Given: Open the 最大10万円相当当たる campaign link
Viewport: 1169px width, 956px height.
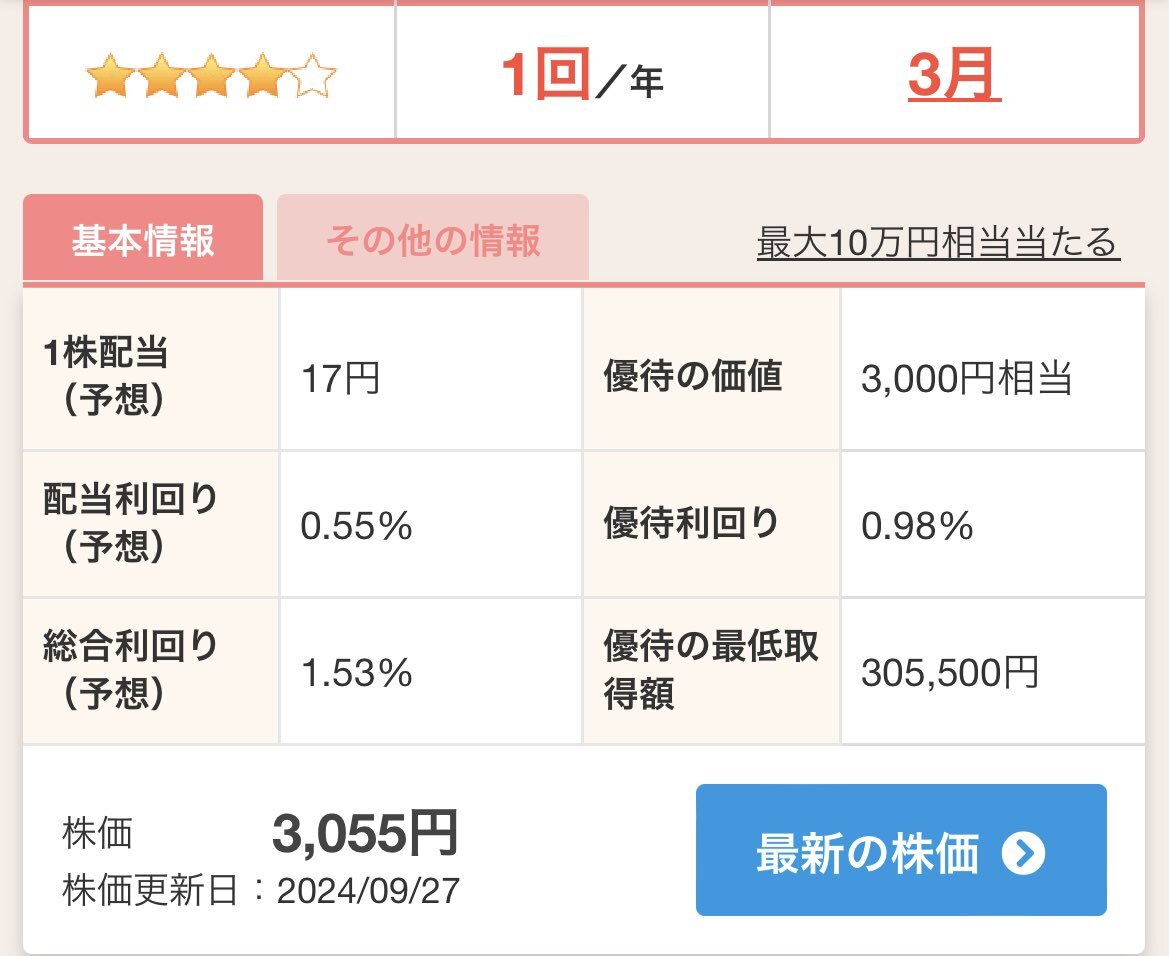Looking at the screenshot, I should pyautogui.click(x=938, y=240).
